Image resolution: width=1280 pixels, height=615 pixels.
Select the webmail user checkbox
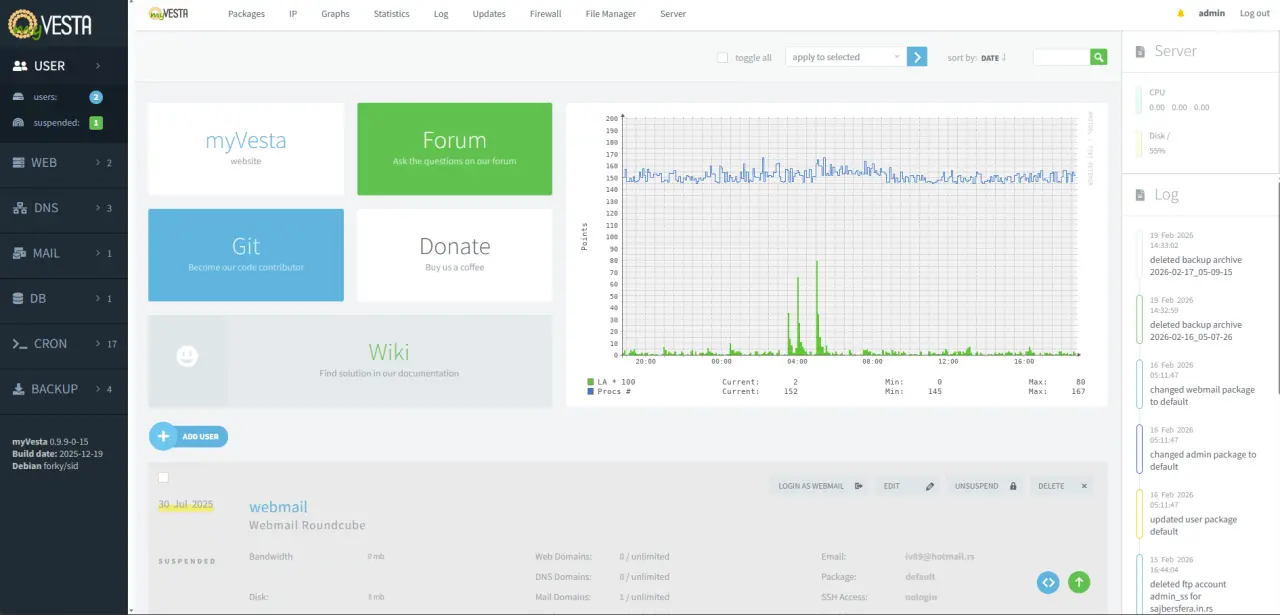(163, 478)
